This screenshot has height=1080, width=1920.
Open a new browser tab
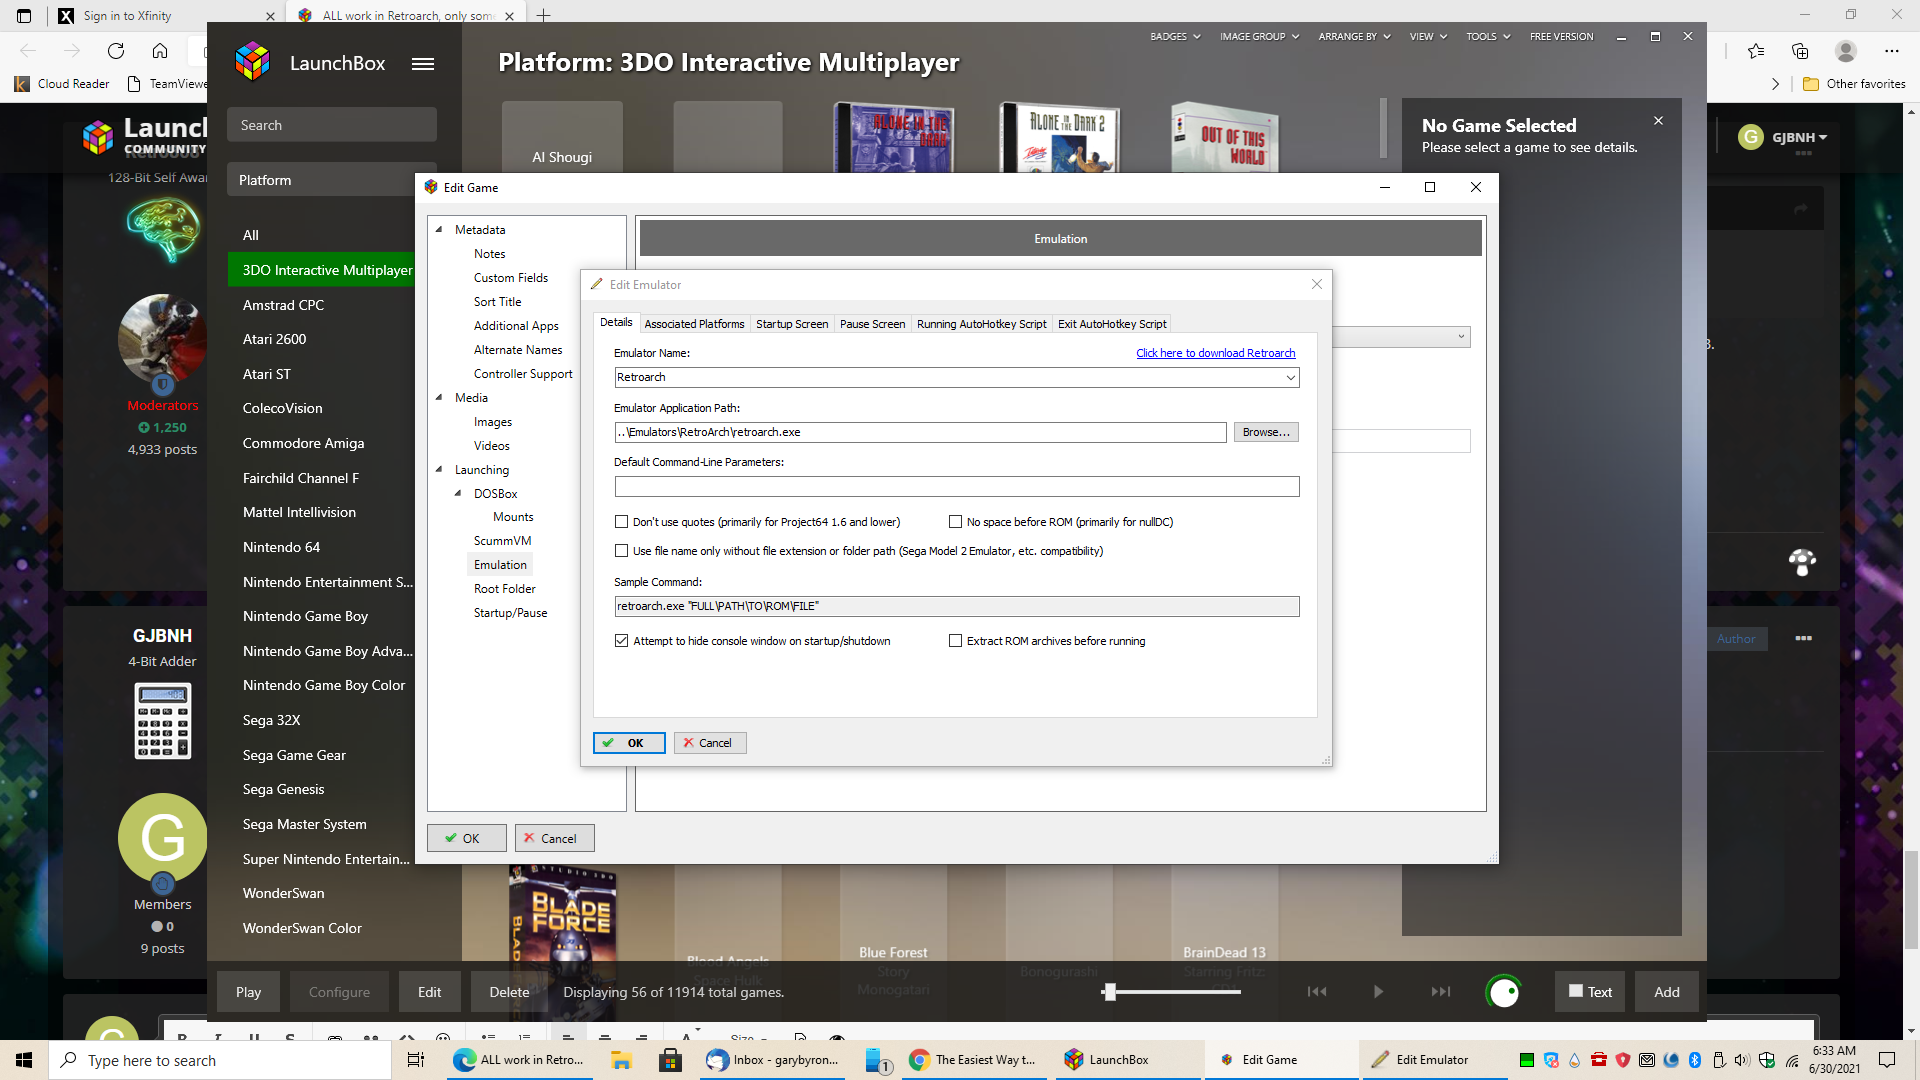pyautogui.click(x=543, y=16)
